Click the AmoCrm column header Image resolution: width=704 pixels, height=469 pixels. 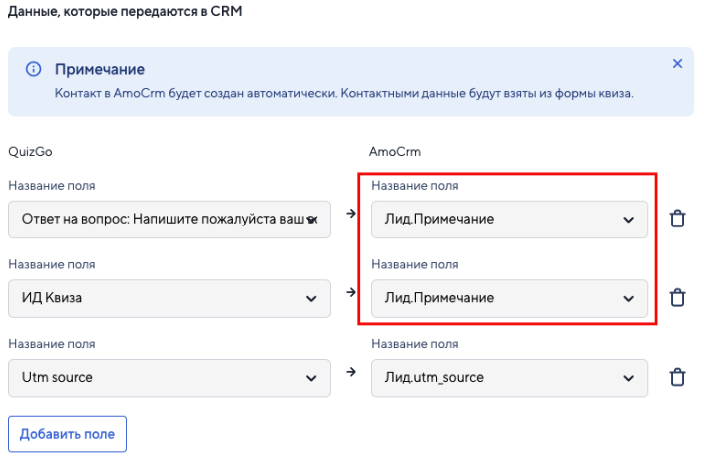click(x=396, y=151)
